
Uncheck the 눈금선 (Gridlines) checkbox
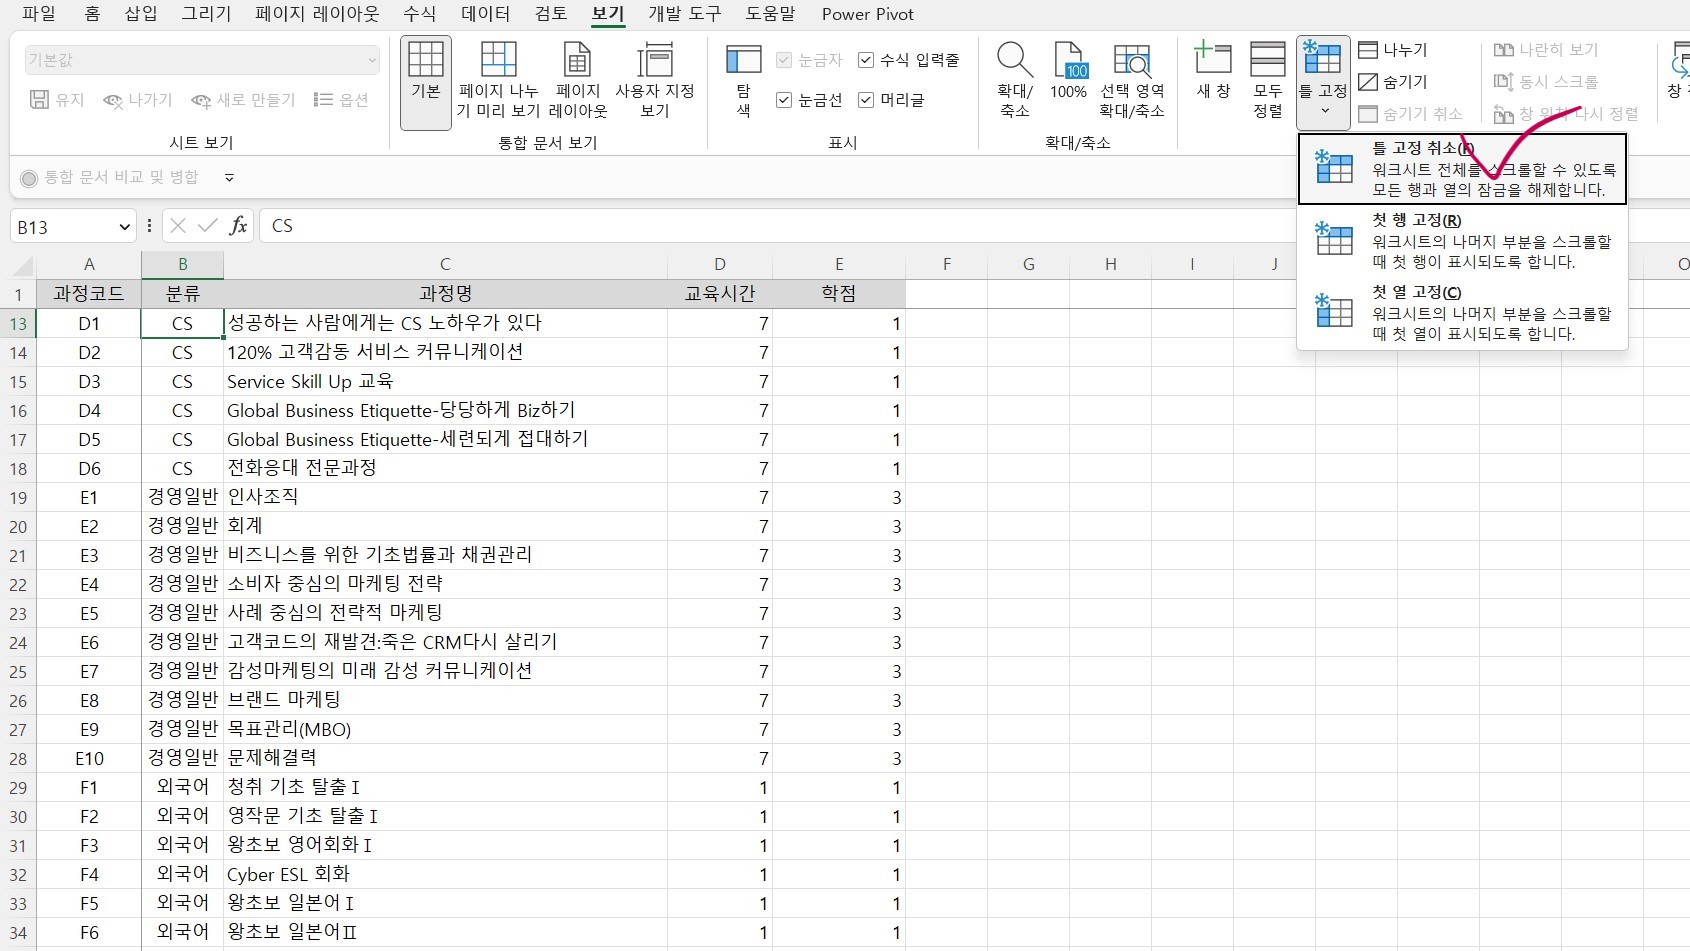pos(784,99)
